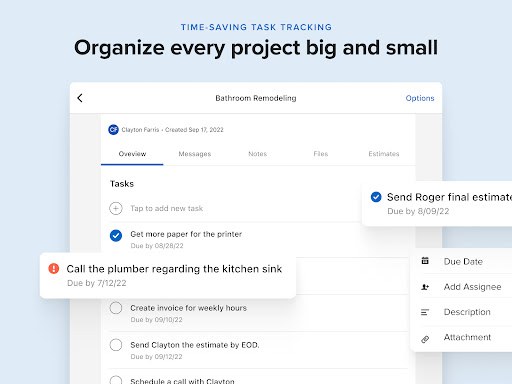Mark Send Clayton the estimate as done

pos(116,345)
